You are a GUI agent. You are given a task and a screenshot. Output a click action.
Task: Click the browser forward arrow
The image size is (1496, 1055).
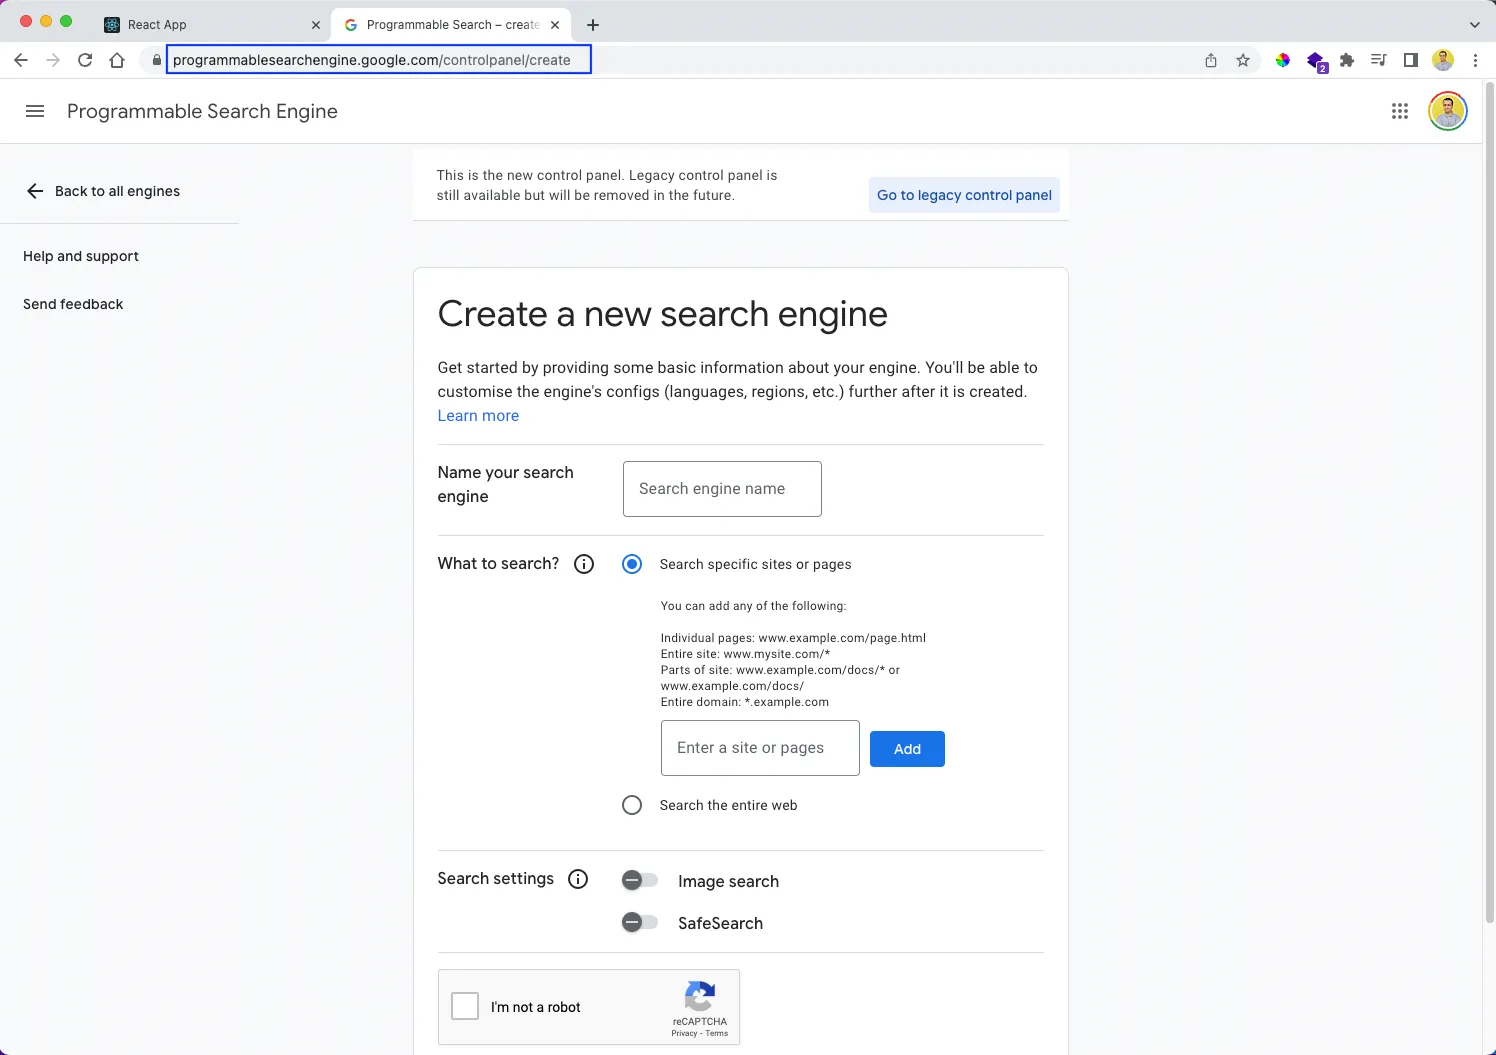pos(53,60)
